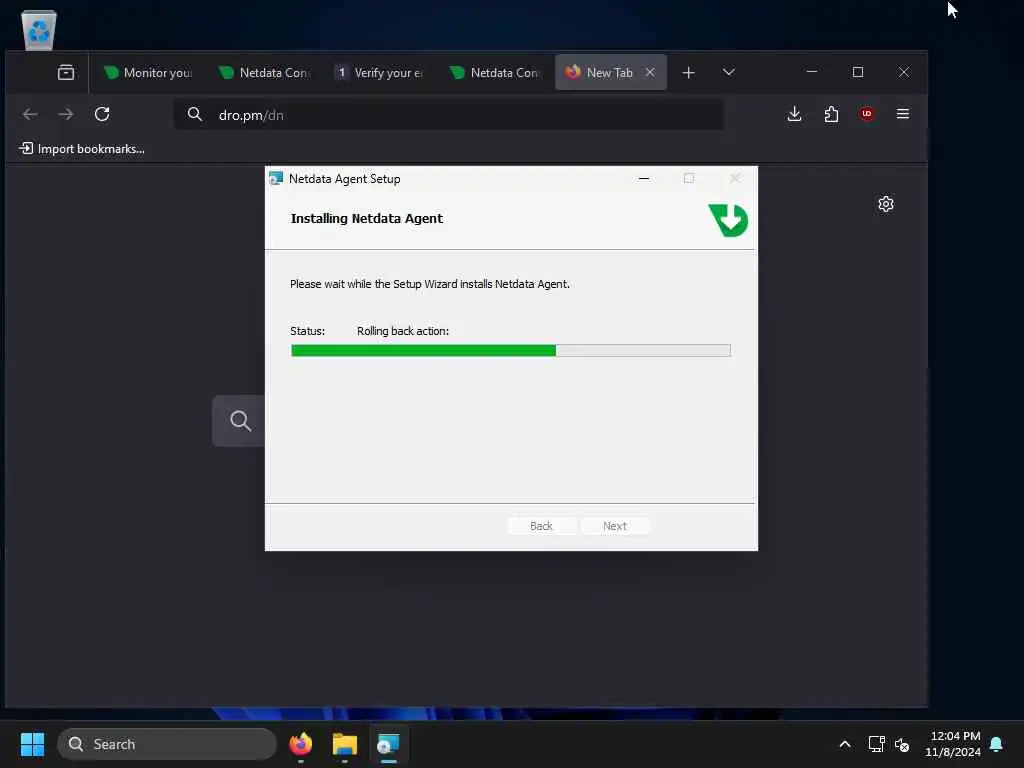Click the taskbar Search box
Screen dimensions: 1024x768
coord(167,744)
